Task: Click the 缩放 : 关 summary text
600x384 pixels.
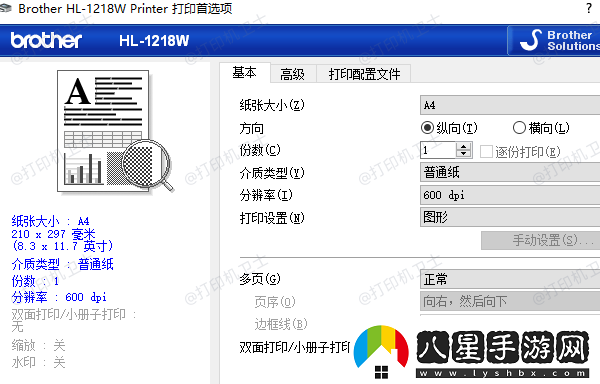Action: point(38,345)
